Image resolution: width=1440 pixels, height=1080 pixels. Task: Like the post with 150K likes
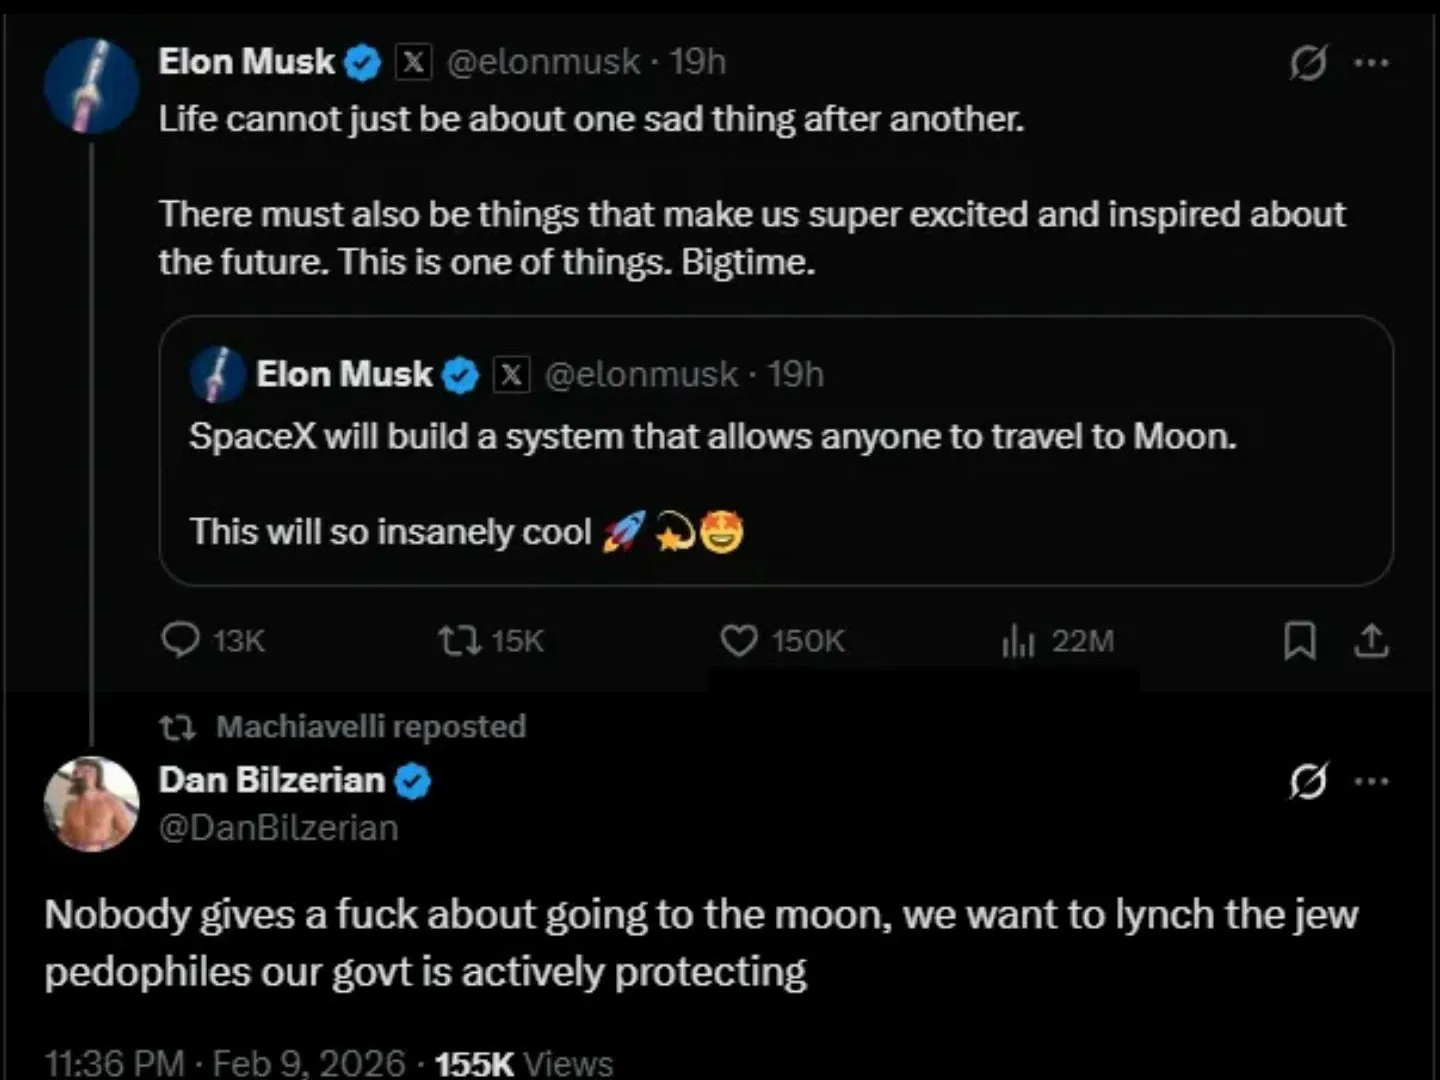[739, 641]
